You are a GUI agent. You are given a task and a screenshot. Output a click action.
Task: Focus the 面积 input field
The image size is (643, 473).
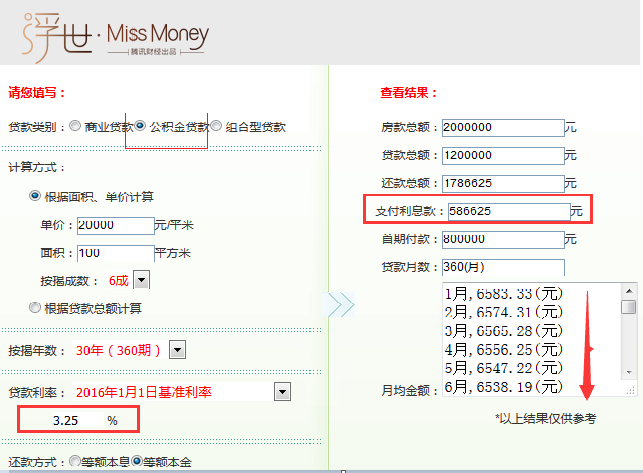tap(114, 253)
